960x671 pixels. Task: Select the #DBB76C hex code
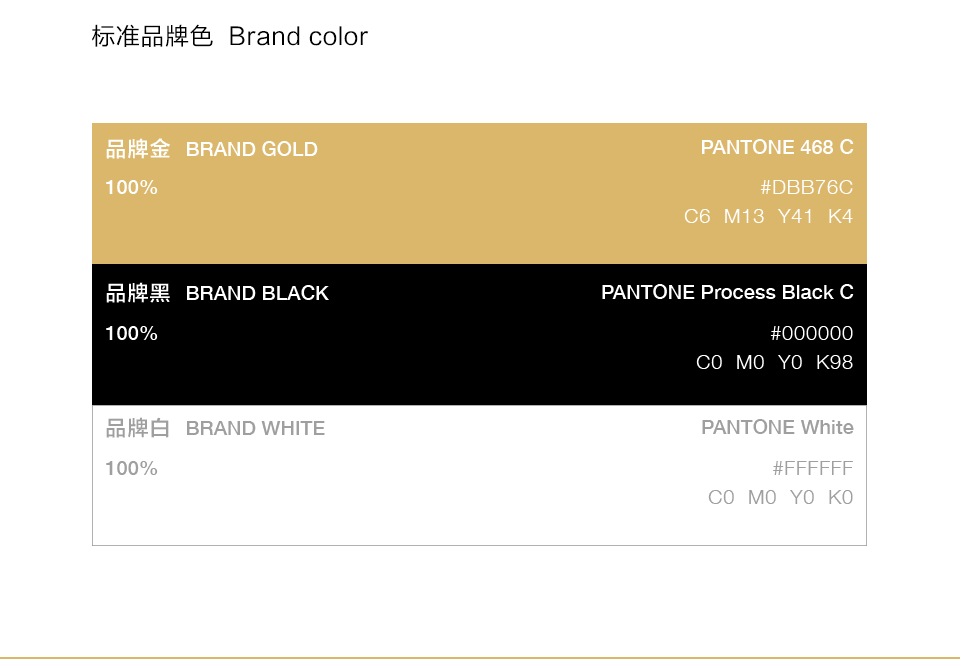click(x=806, y=188)
